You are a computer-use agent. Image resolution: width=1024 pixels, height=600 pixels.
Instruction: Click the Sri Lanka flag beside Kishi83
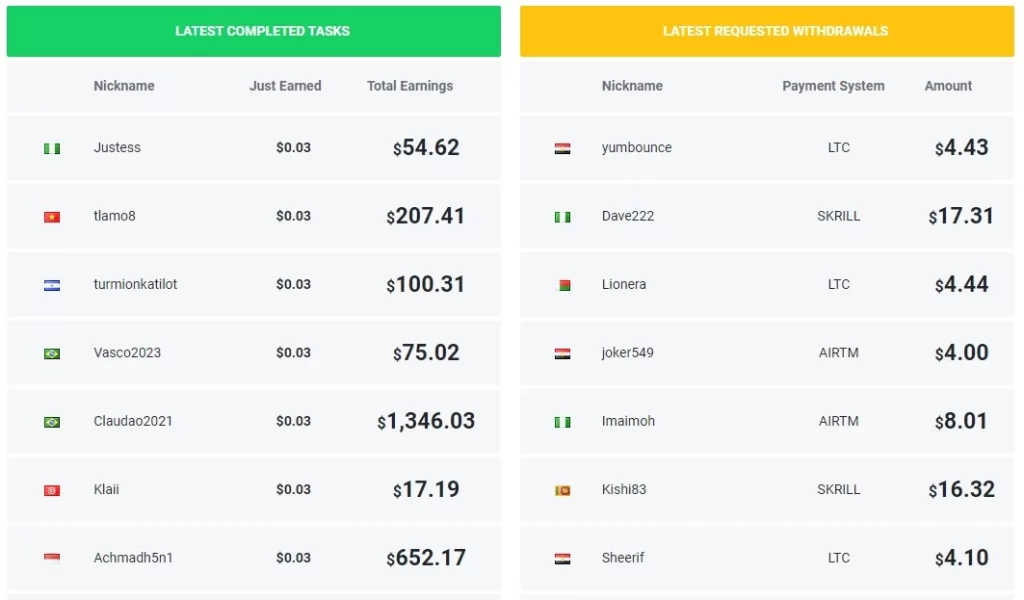pos(562,490)
